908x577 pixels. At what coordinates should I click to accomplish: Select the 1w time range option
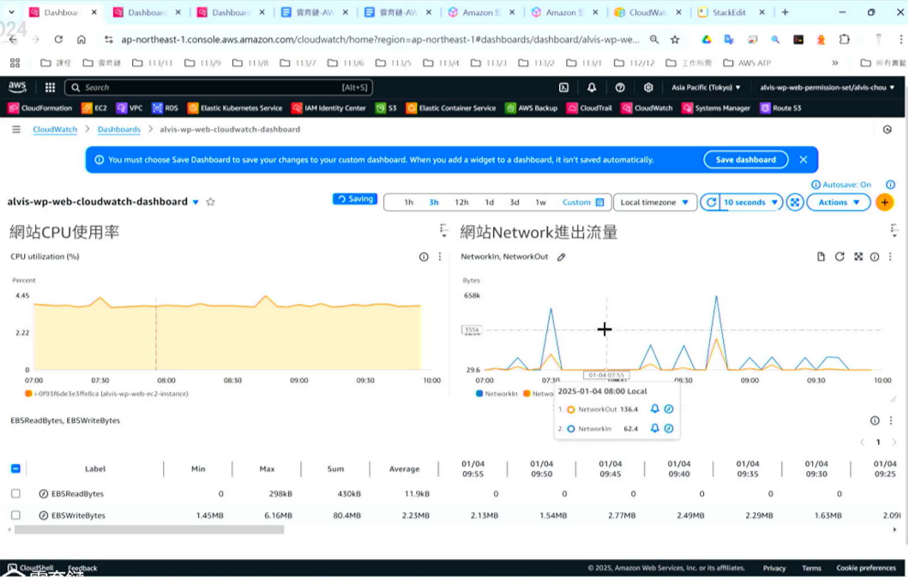[540, 202]
